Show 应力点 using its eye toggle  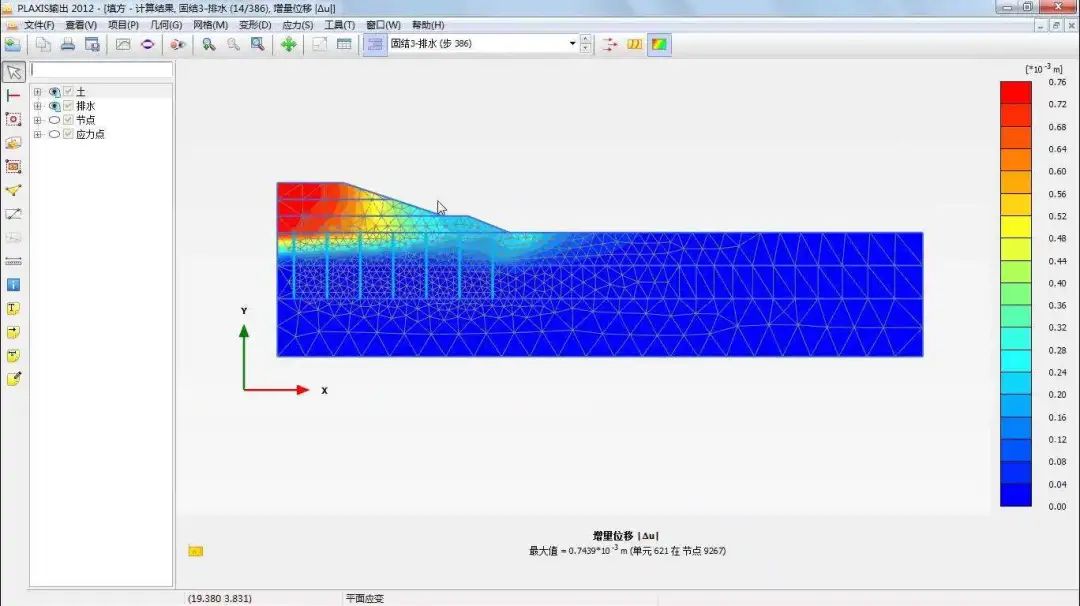point(54,134)
